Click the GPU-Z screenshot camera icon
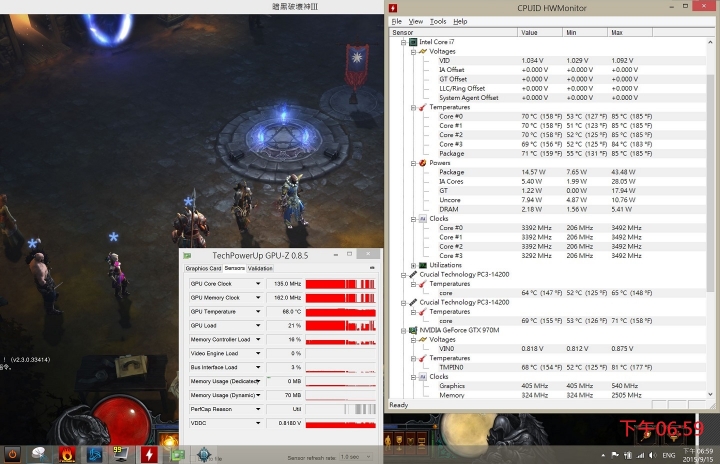720x464 pixels. (372, 267)
